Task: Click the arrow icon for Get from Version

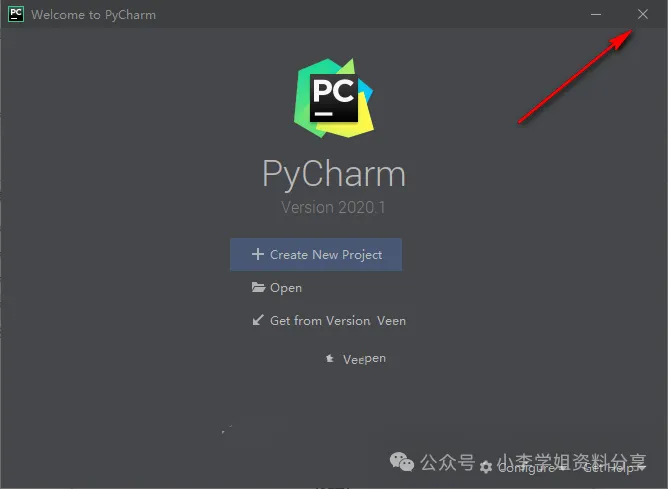Action: pyautogui.click(x=258, y=320)
